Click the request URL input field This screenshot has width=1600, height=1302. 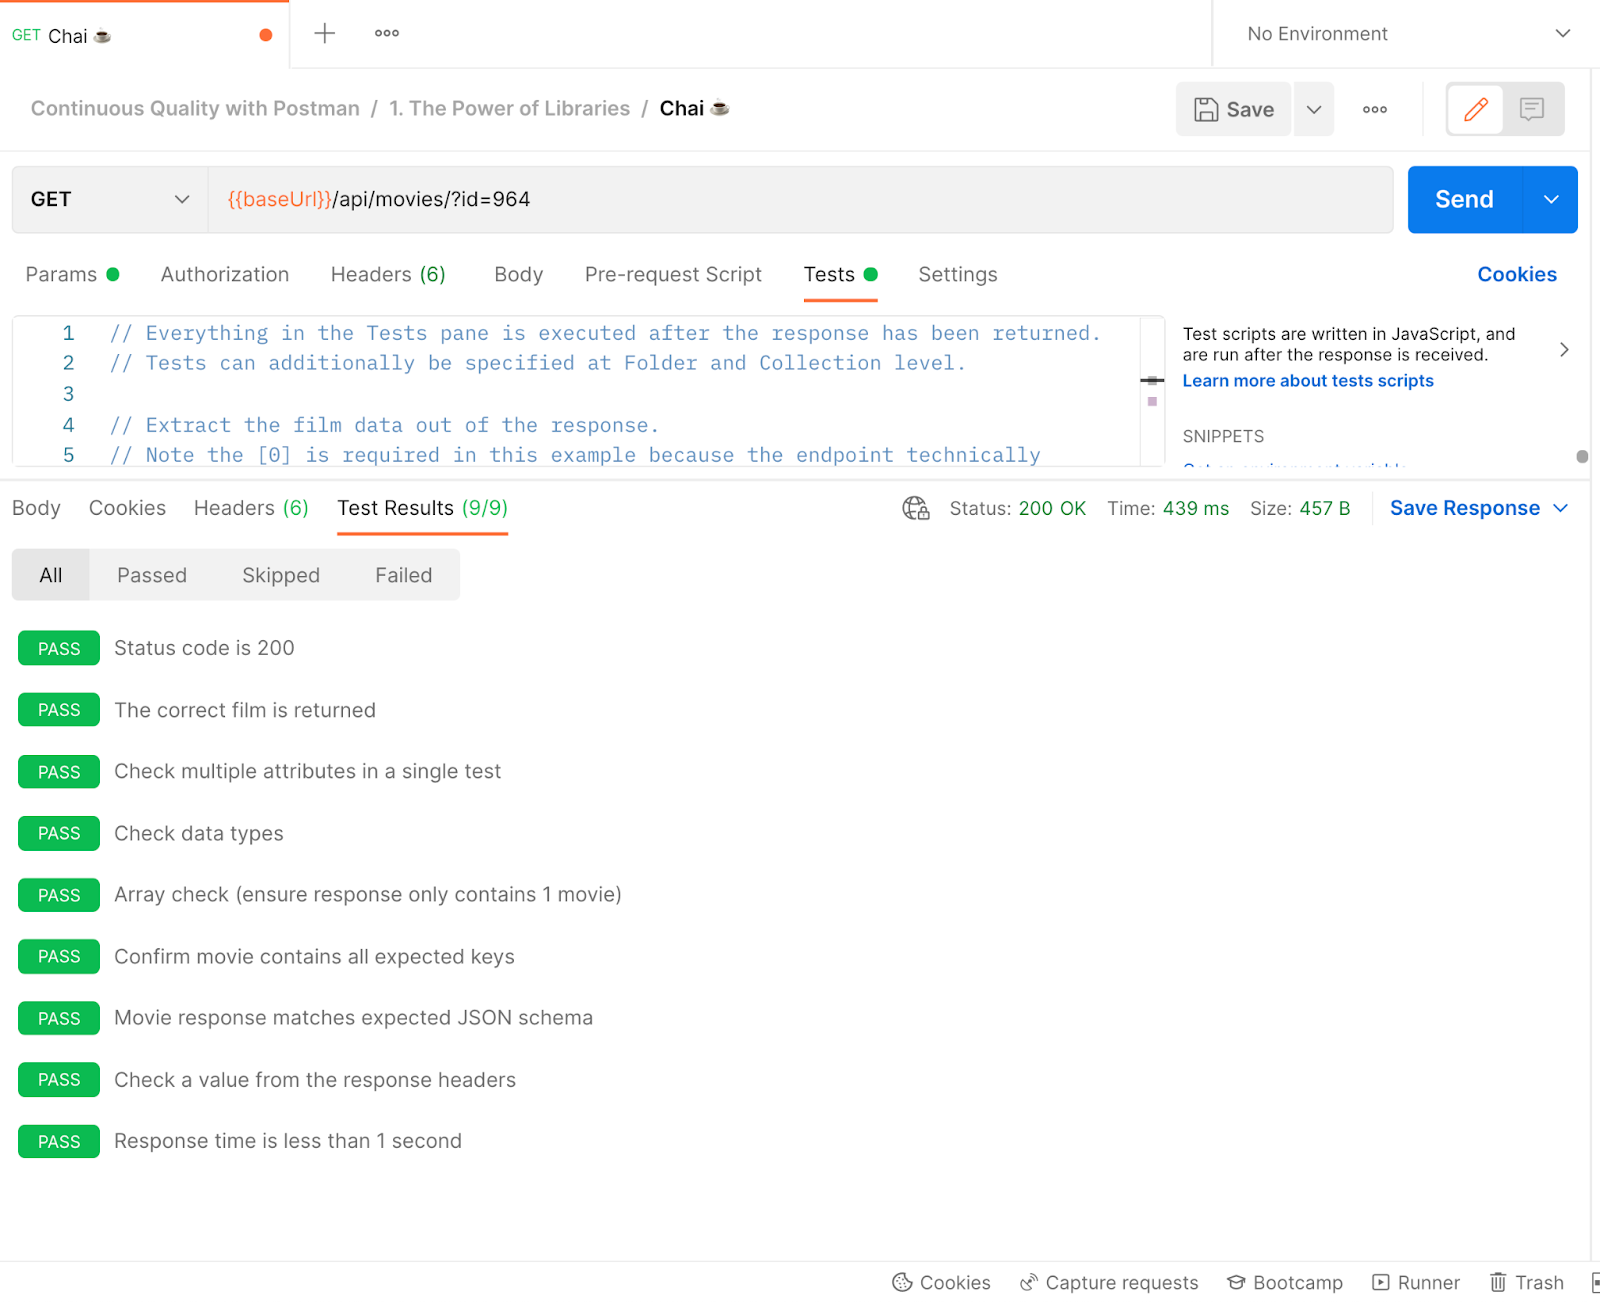pos(800,199)
